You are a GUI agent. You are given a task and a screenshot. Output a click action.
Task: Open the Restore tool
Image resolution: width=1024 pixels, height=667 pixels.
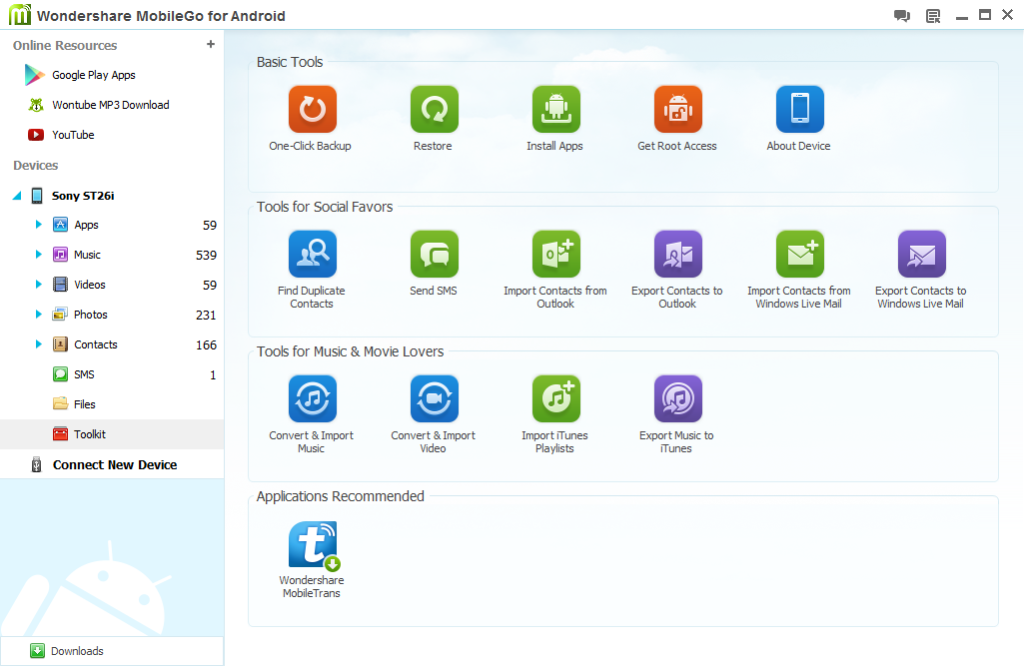pos(433,116)
